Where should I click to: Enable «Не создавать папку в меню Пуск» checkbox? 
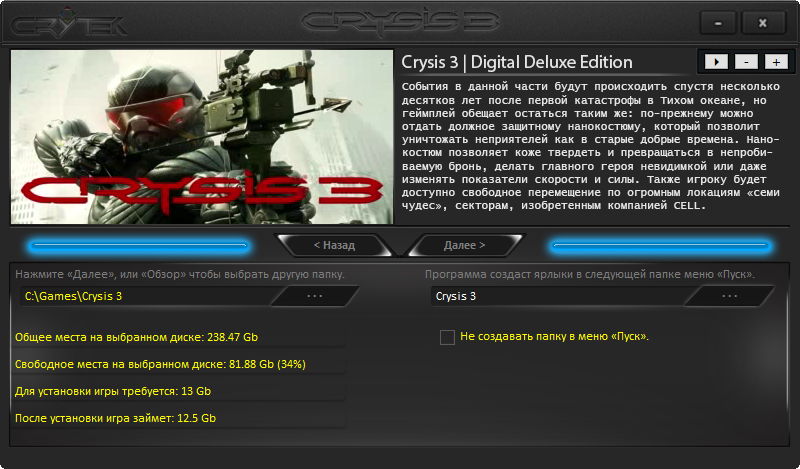click(447, 337)
